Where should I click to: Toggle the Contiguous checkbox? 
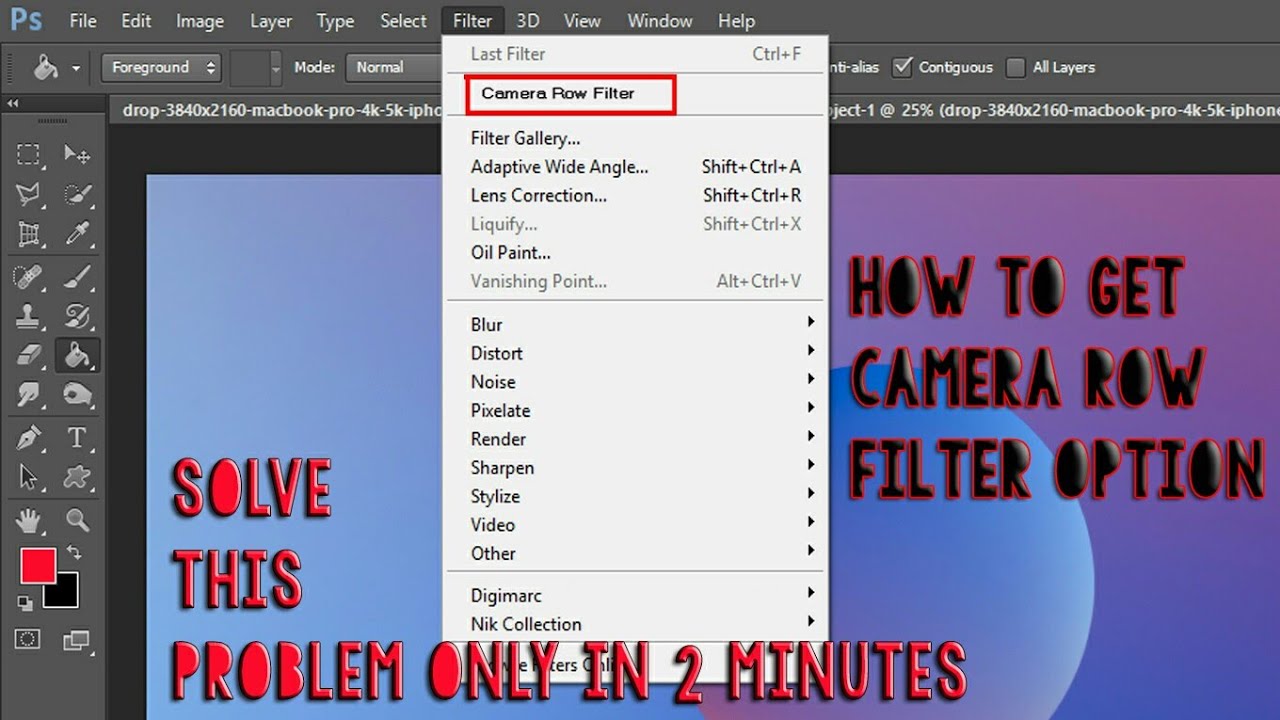(903, 67)
